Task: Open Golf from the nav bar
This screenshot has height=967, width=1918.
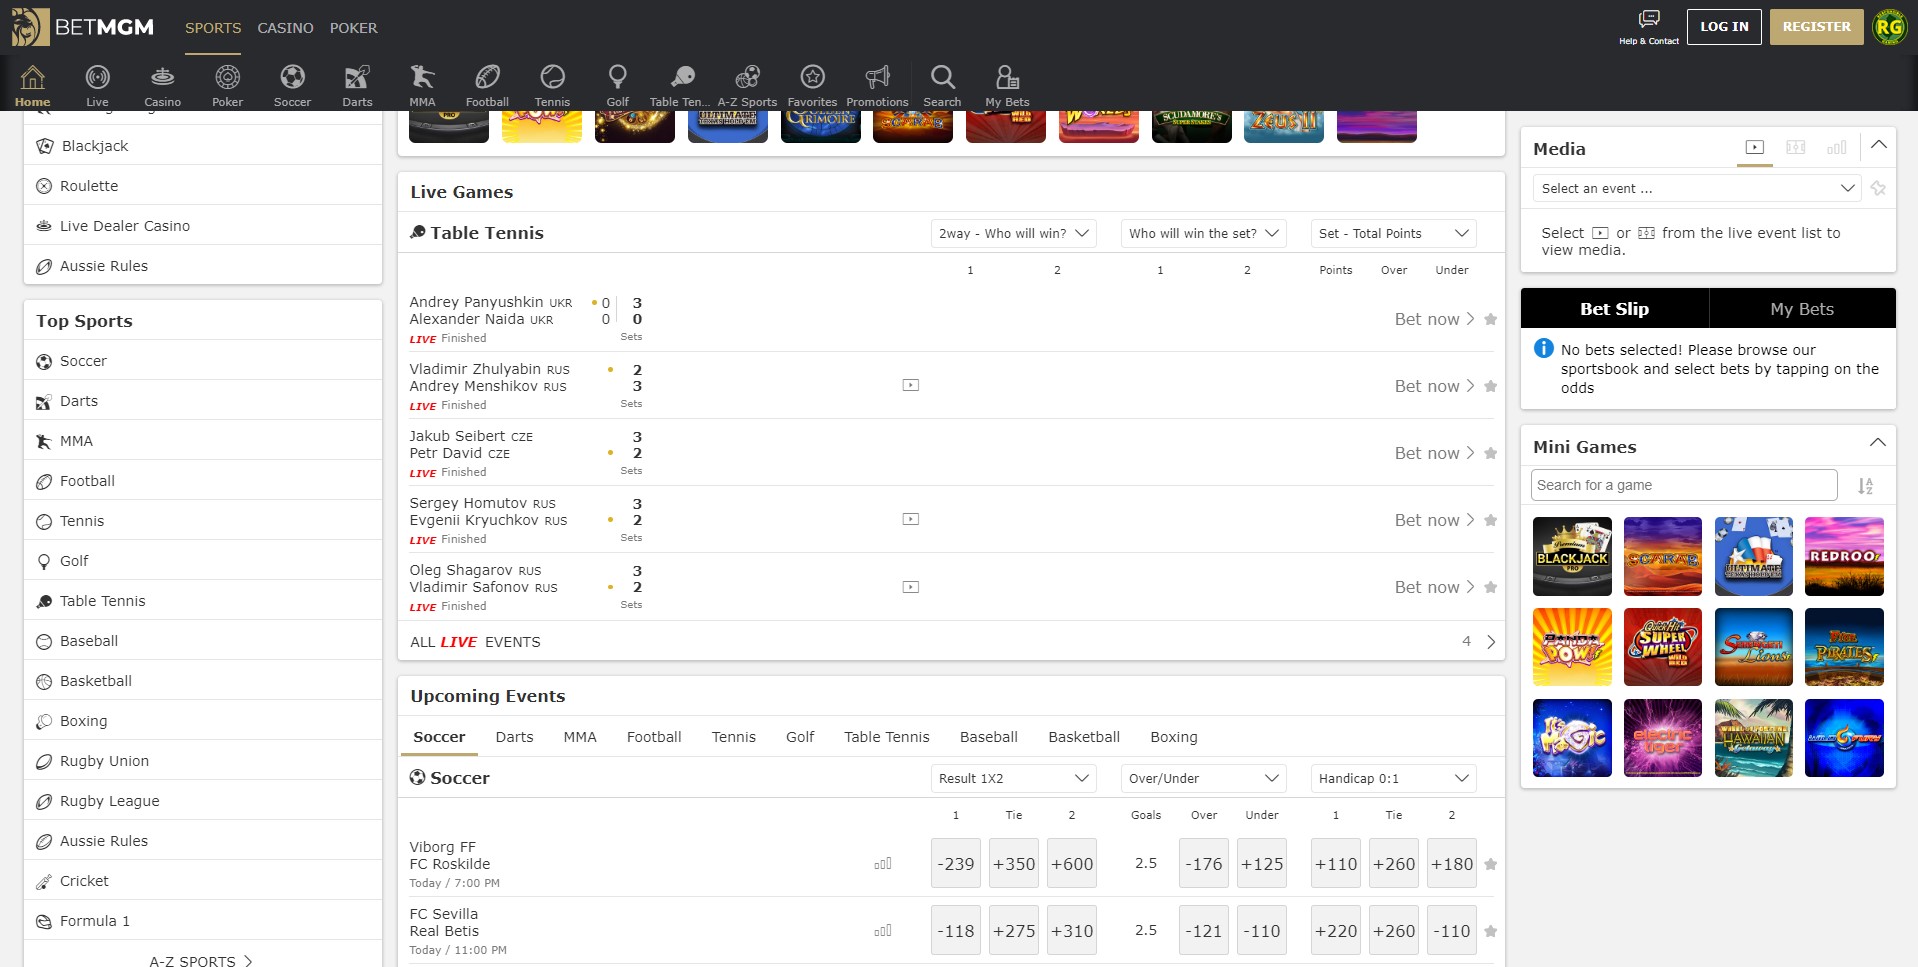Action: [617, 84]
